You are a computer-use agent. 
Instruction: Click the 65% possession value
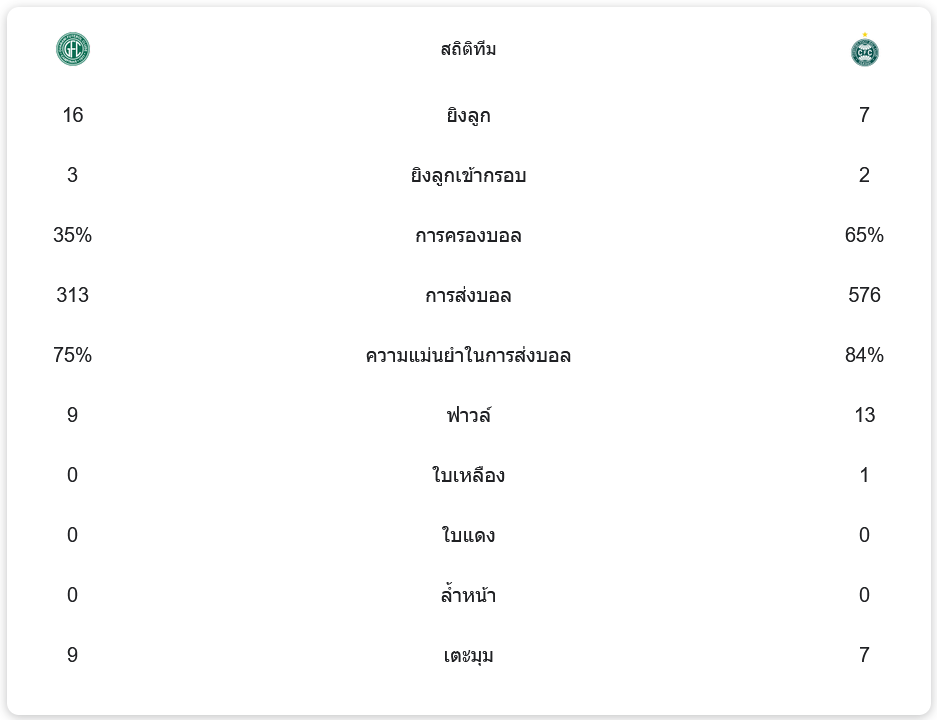pos(864,235)
